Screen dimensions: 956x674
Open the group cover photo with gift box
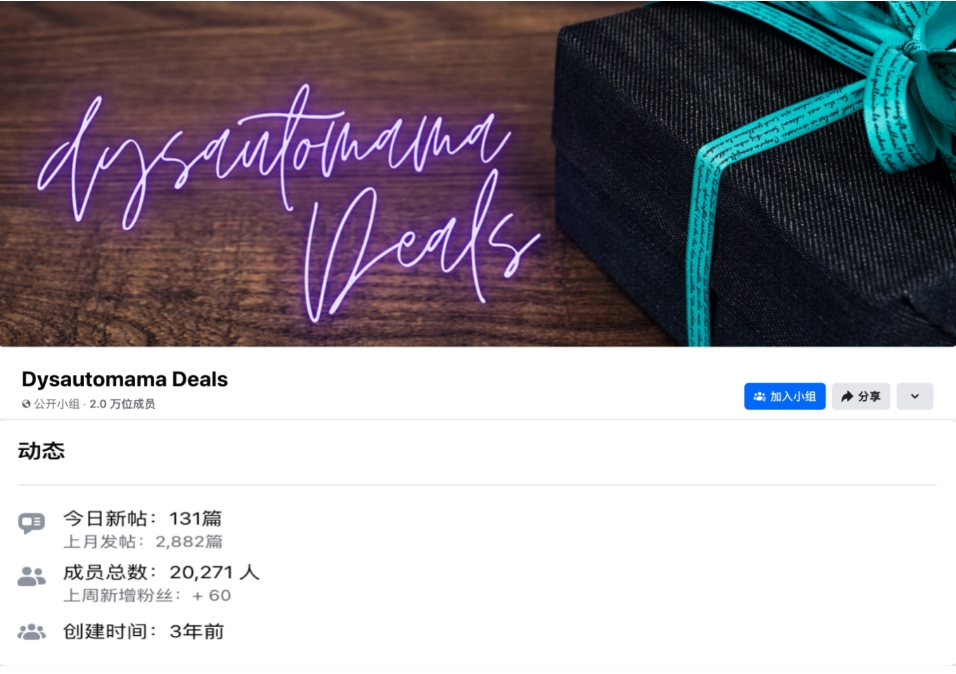click(x=478, y=173)
